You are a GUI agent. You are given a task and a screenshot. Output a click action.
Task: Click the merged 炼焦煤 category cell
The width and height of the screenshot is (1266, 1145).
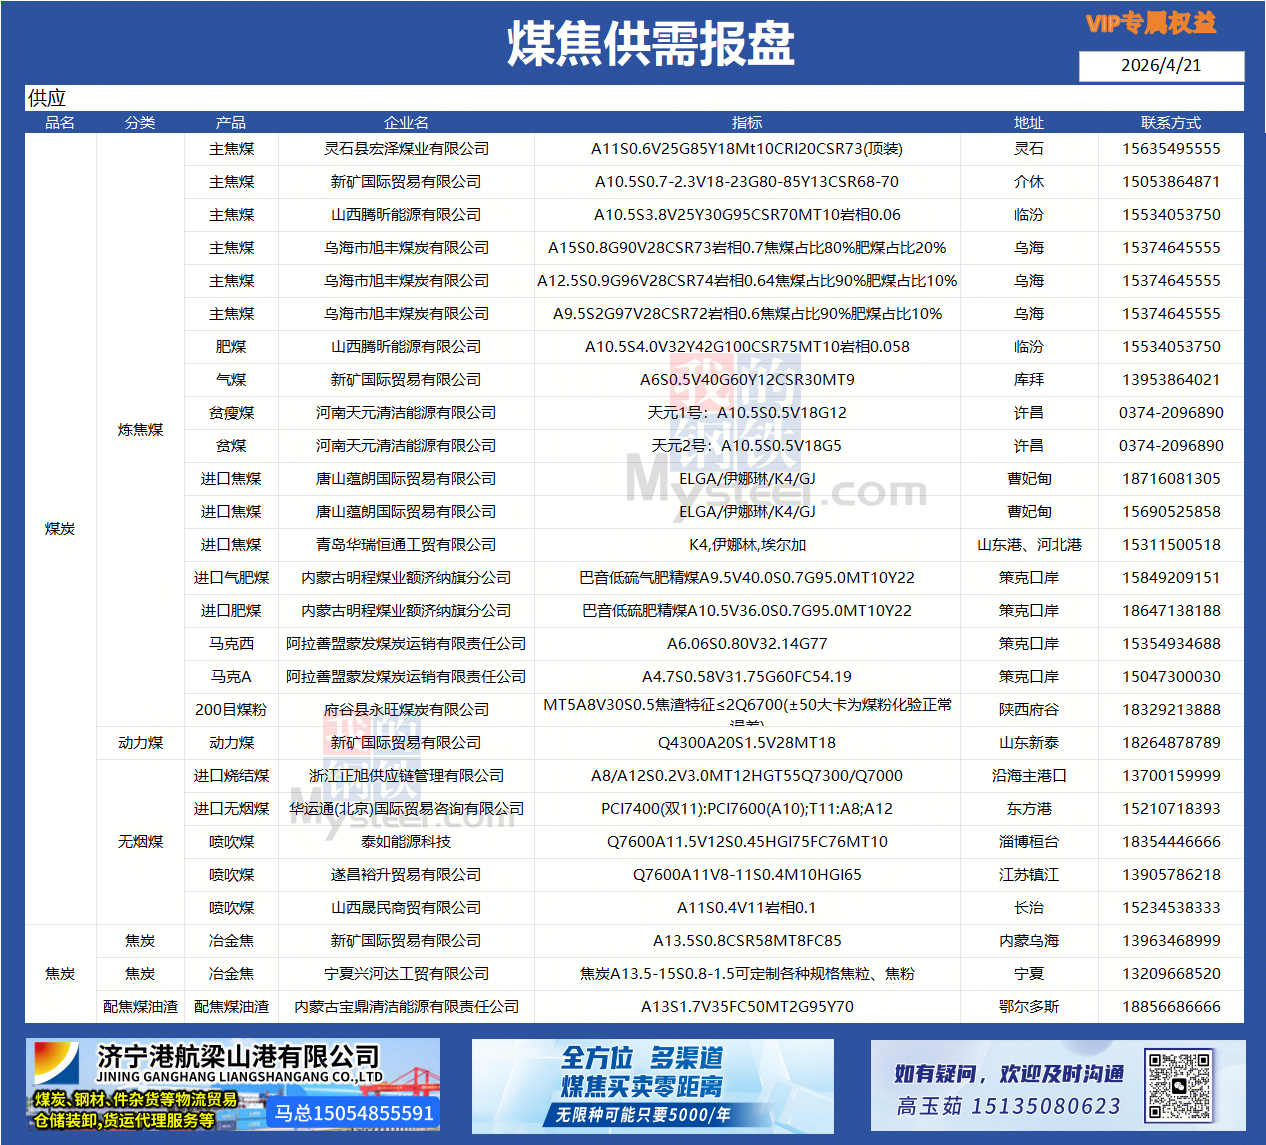(x=140, y=430)
